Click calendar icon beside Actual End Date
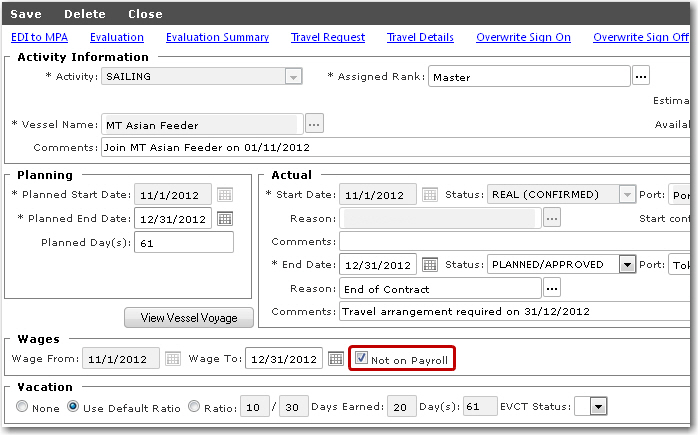The height and width of the screenshot is (435, 698). pyautogui.click(x=430, y=265)
